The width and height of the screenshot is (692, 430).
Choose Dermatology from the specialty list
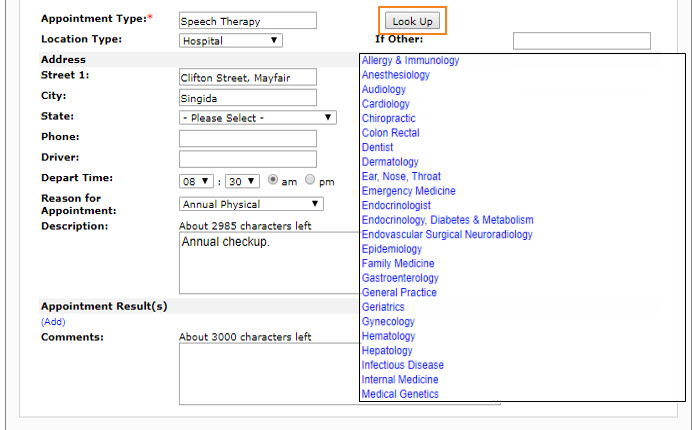(x=390, y=162)
